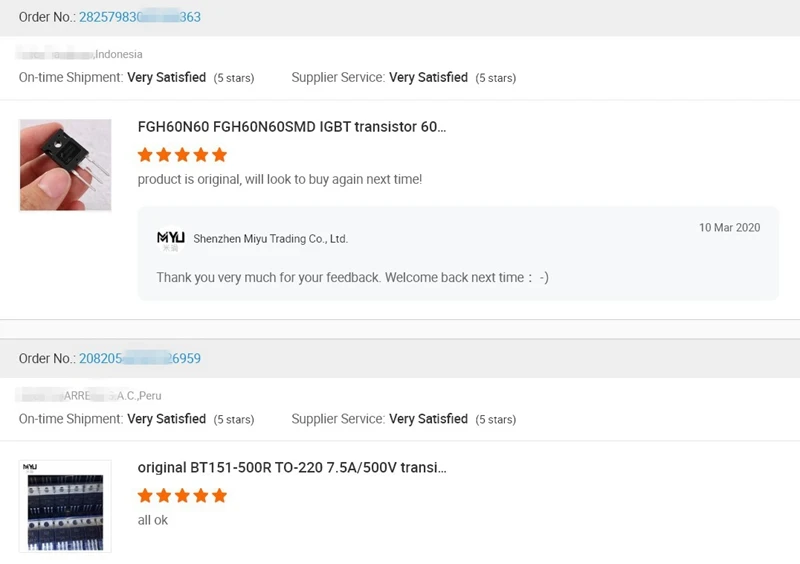
Task: Open order number ending in 6959
Action: pyautogui.click(x=140, y=358)
